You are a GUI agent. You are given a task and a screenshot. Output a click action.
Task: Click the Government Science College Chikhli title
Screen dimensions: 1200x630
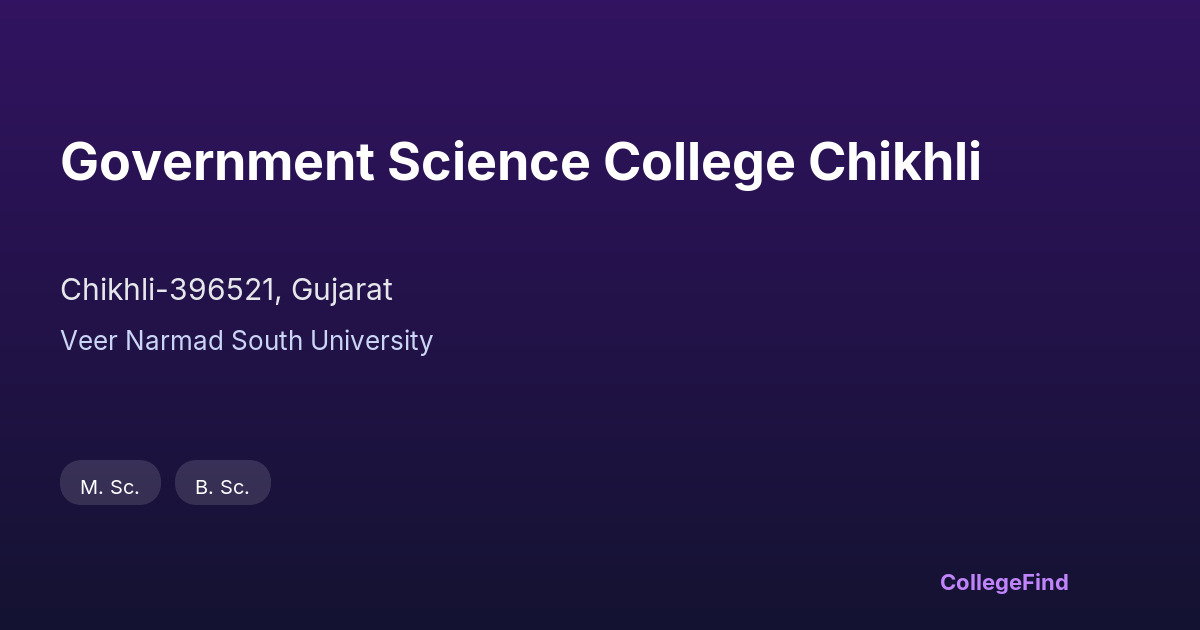click(520, 163)
